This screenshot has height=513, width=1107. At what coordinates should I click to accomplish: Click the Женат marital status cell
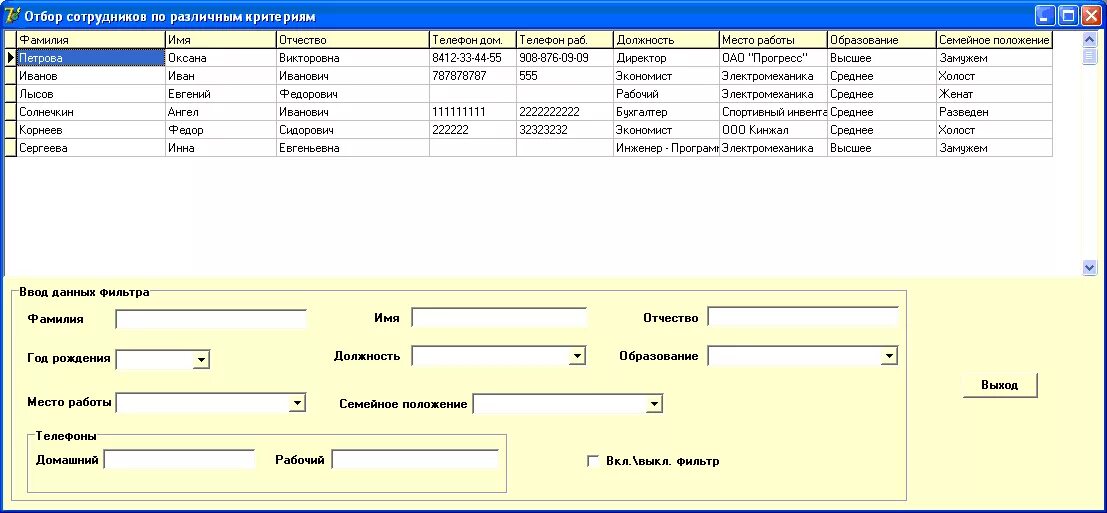995,94
